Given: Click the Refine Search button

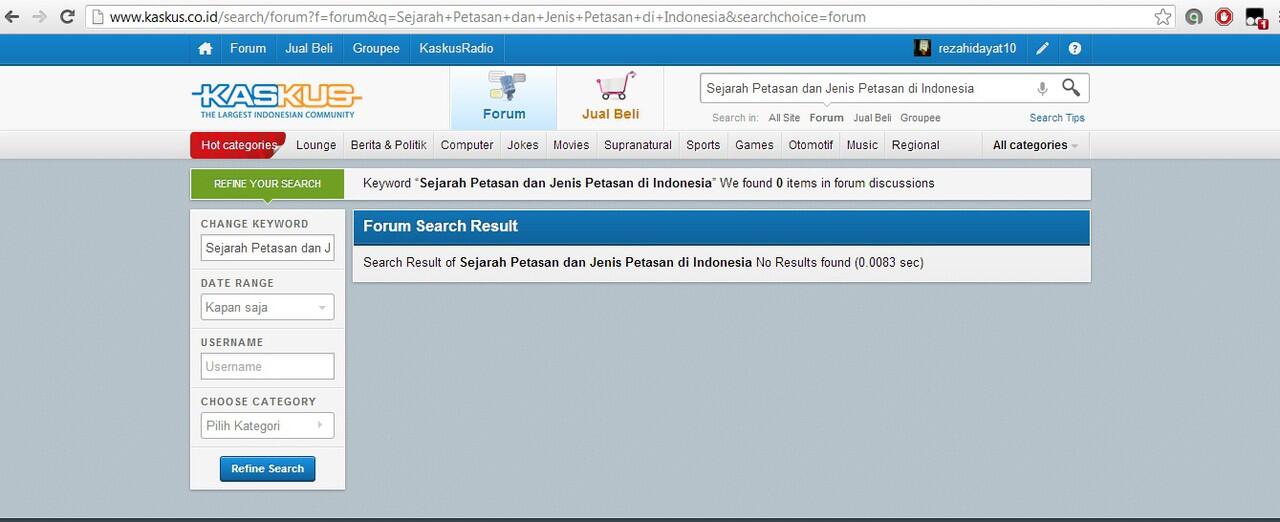Looking at the screenshot, I should coord(267,469).
